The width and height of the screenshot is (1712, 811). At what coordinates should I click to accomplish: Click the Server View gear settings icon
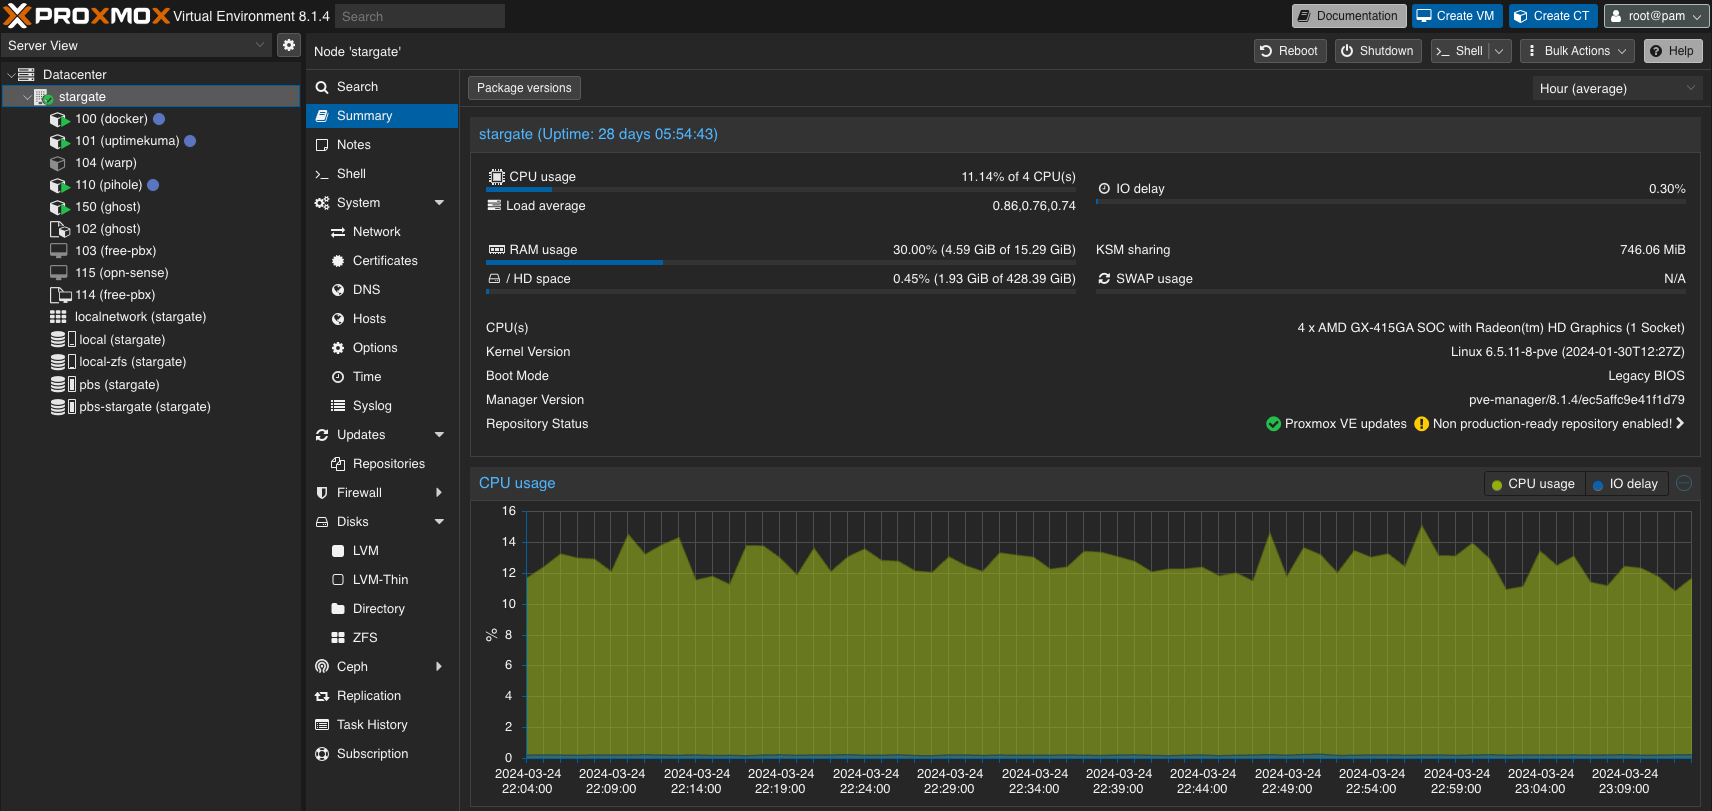point(288,45)
